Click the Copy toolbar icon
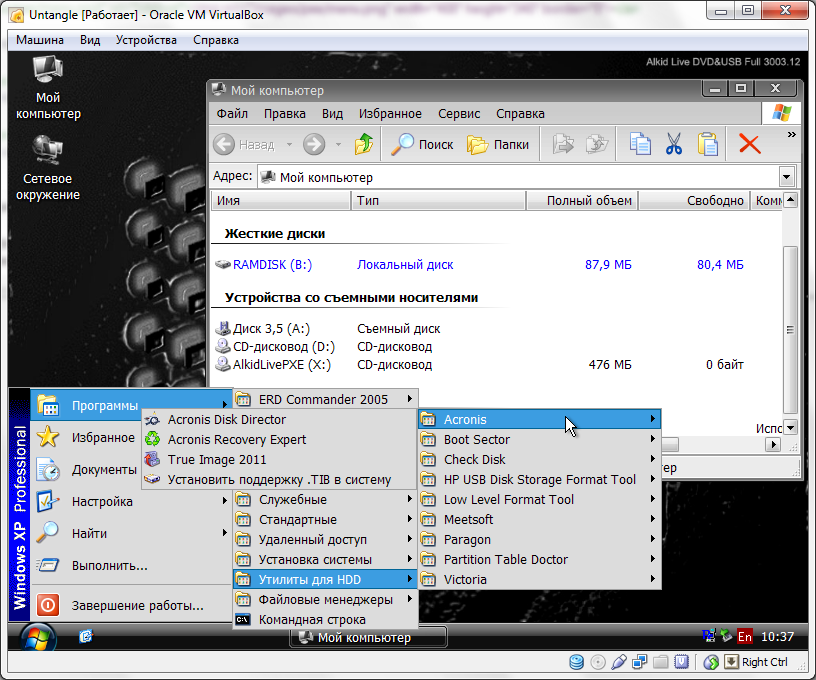Image resolution: width=816 pixels, height=680 pixels. [x=640, y=144]
